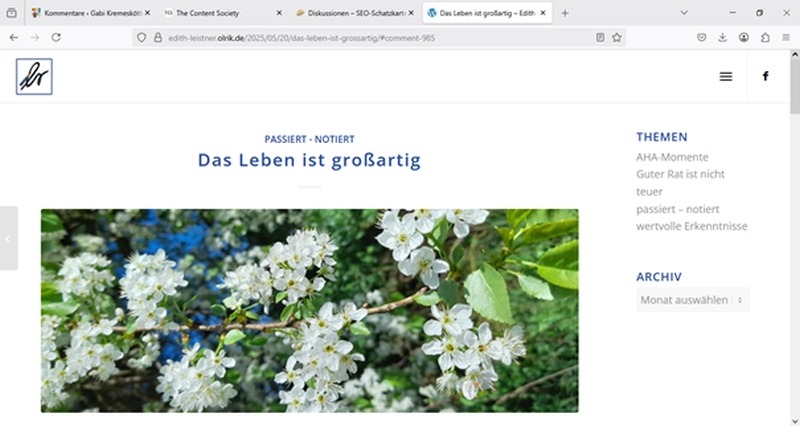Click the 'PASSIERT - NOTIERT' category link
Image resolution: width=800 pixels, height=426 pixels.
click(x=309, y=139)
